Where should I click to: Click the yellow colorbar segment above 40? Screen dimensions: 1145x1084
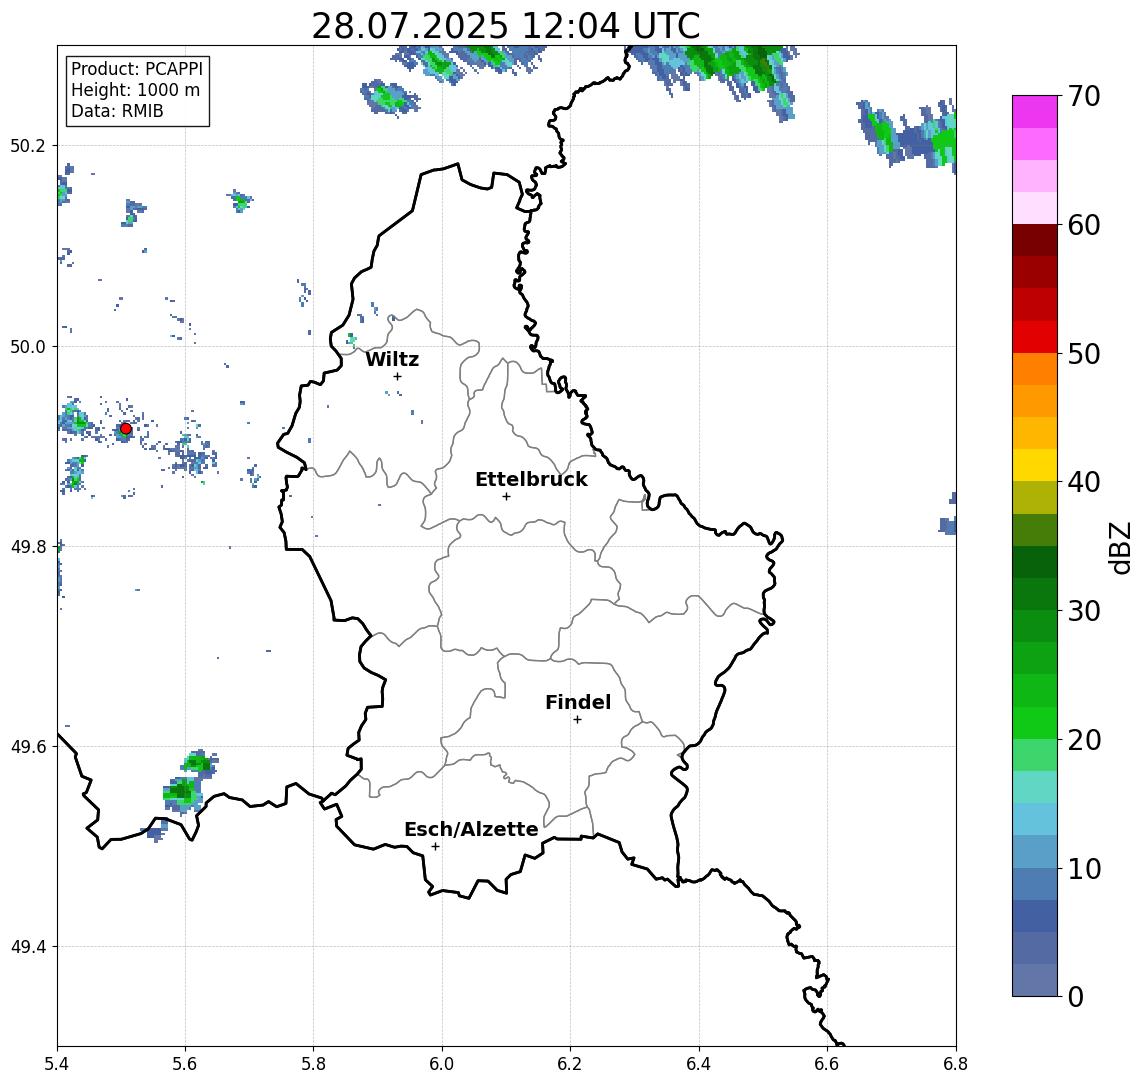[1035, 465]
